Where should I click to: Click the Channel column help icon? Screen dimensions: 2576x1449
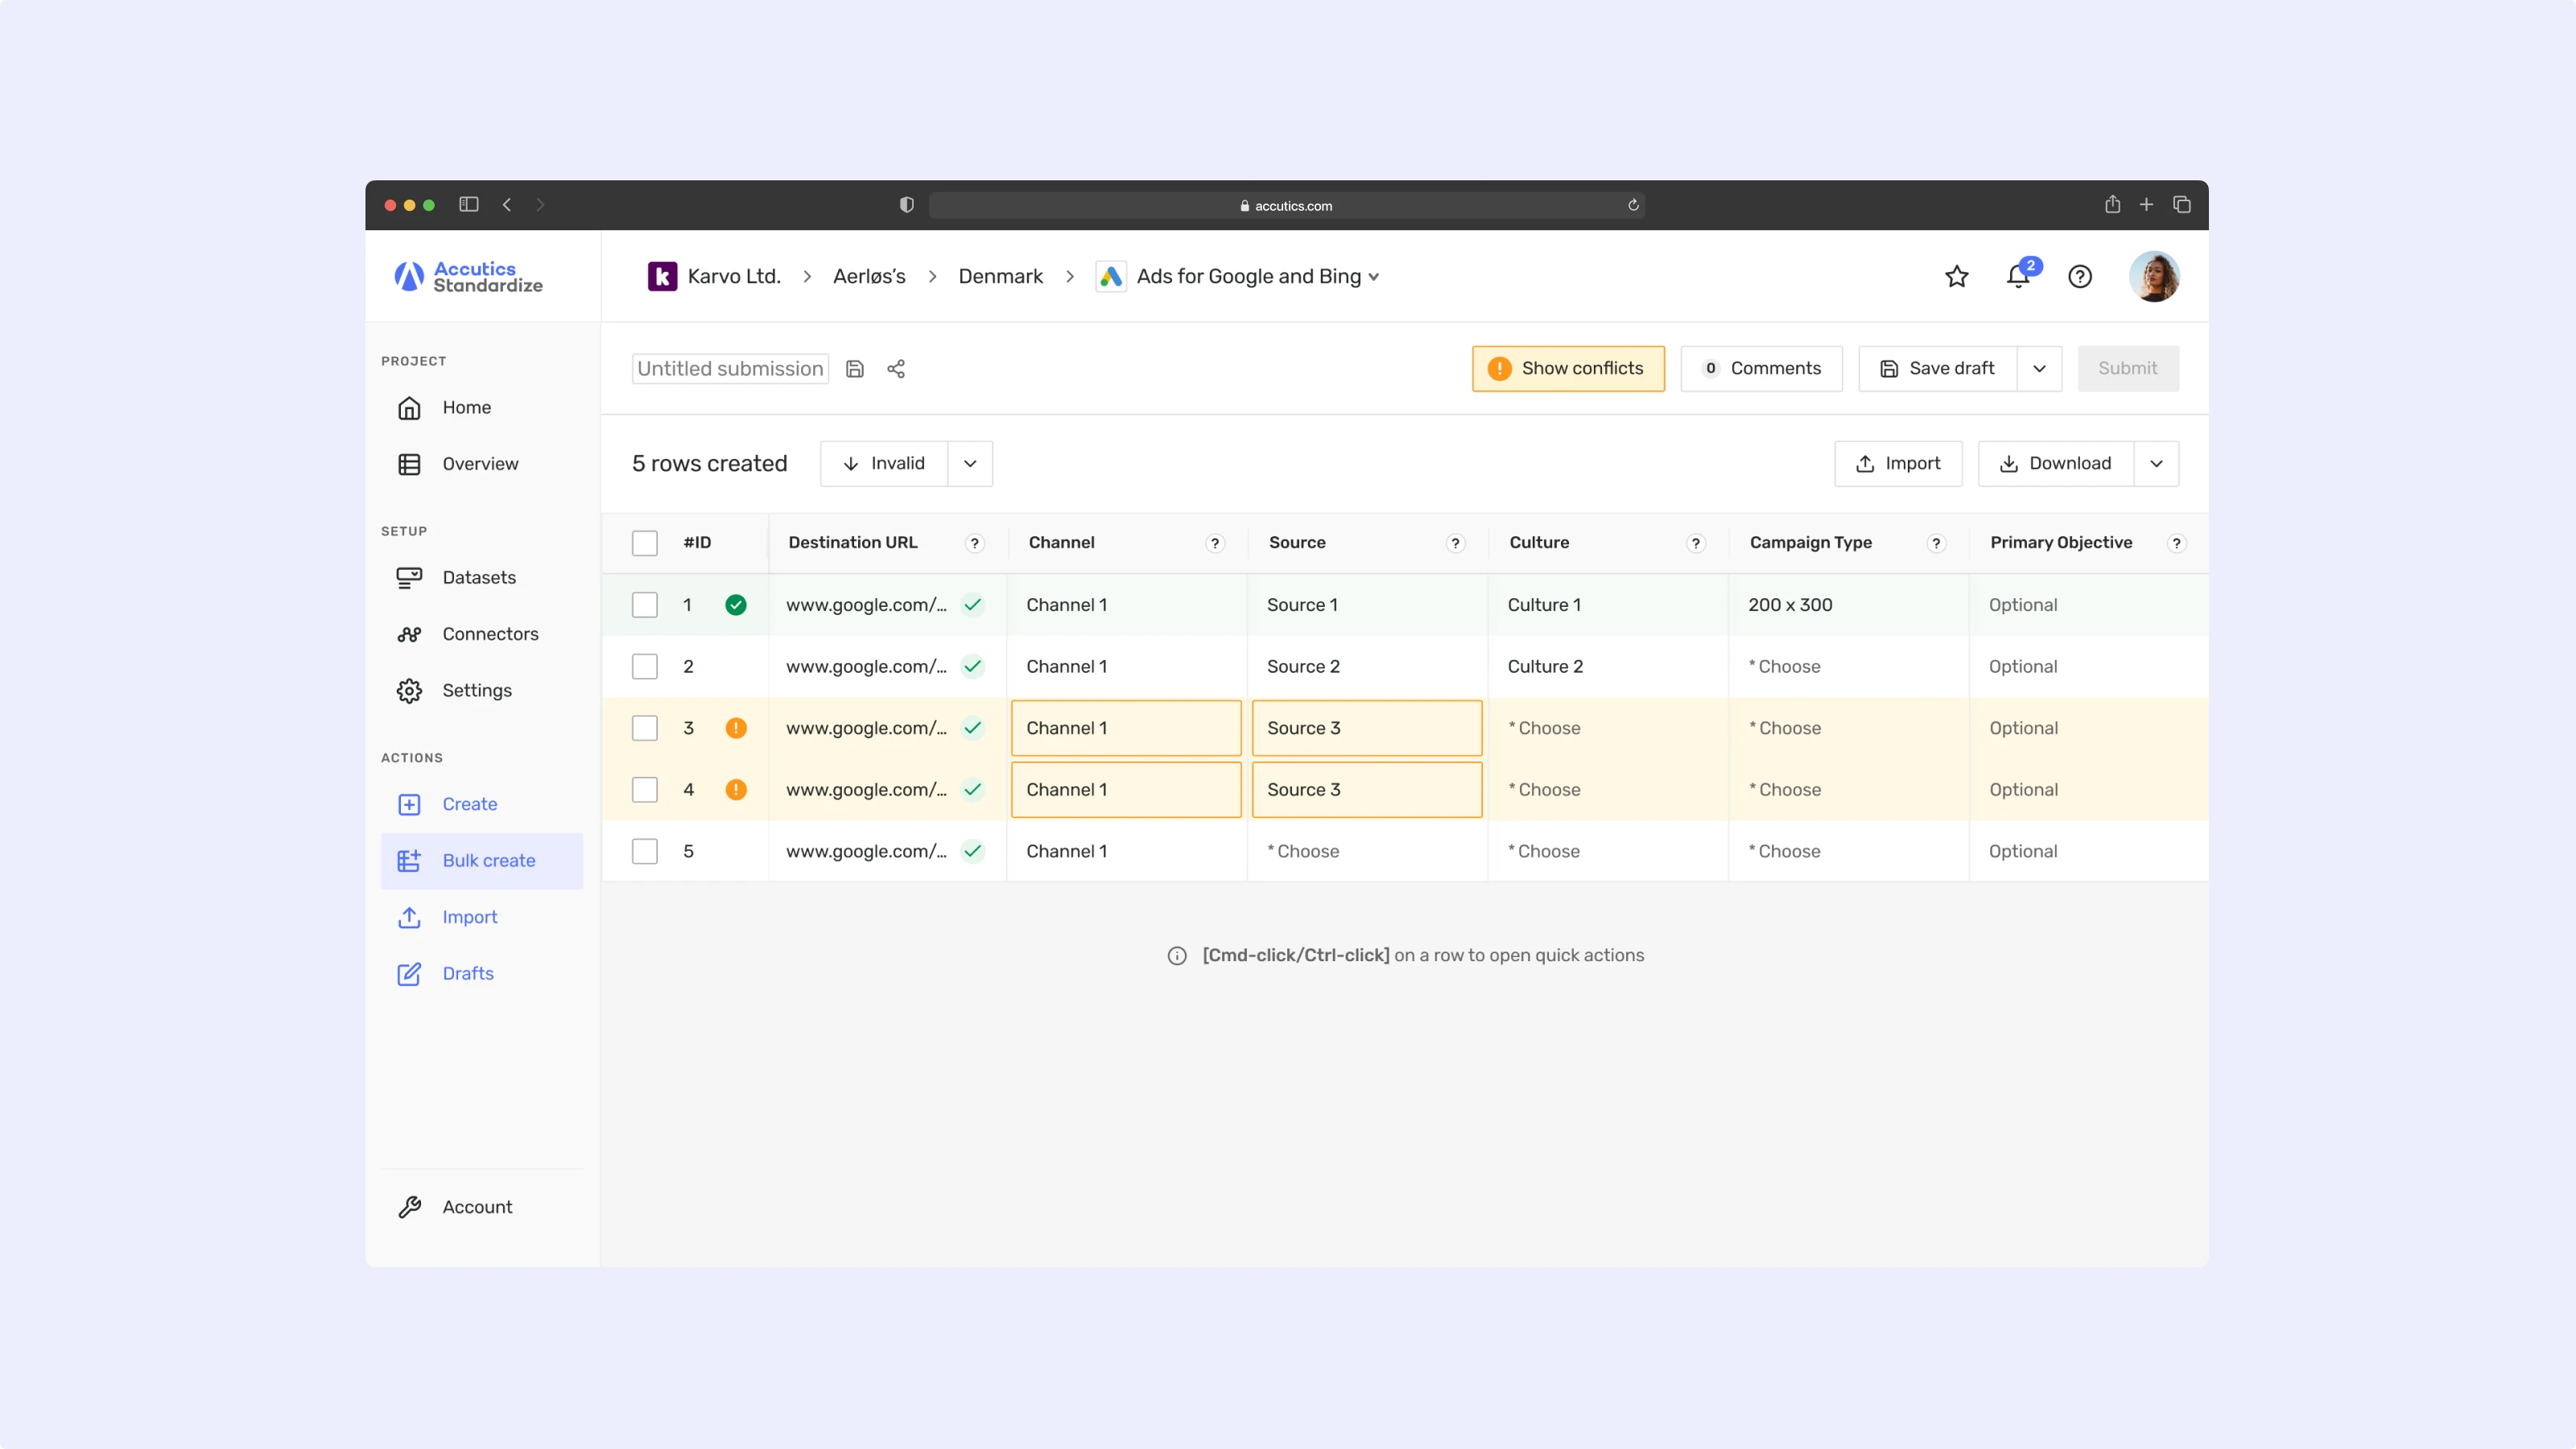1215,543
